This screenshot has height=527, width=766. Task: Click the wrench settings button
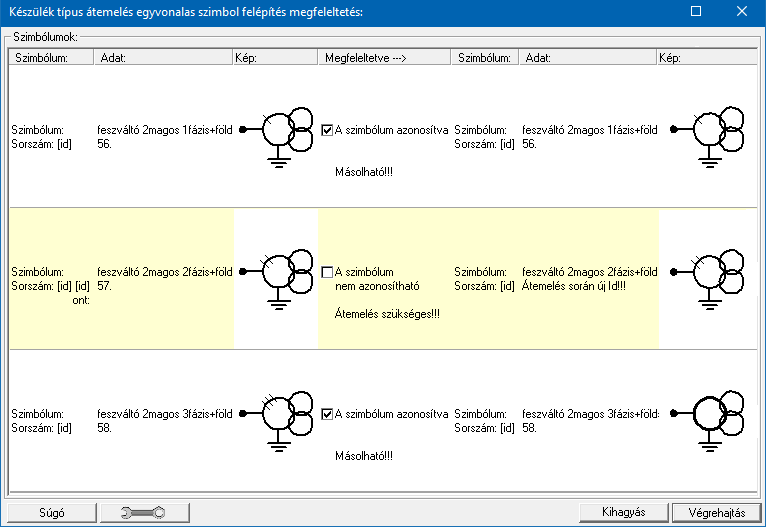[145, 512]
